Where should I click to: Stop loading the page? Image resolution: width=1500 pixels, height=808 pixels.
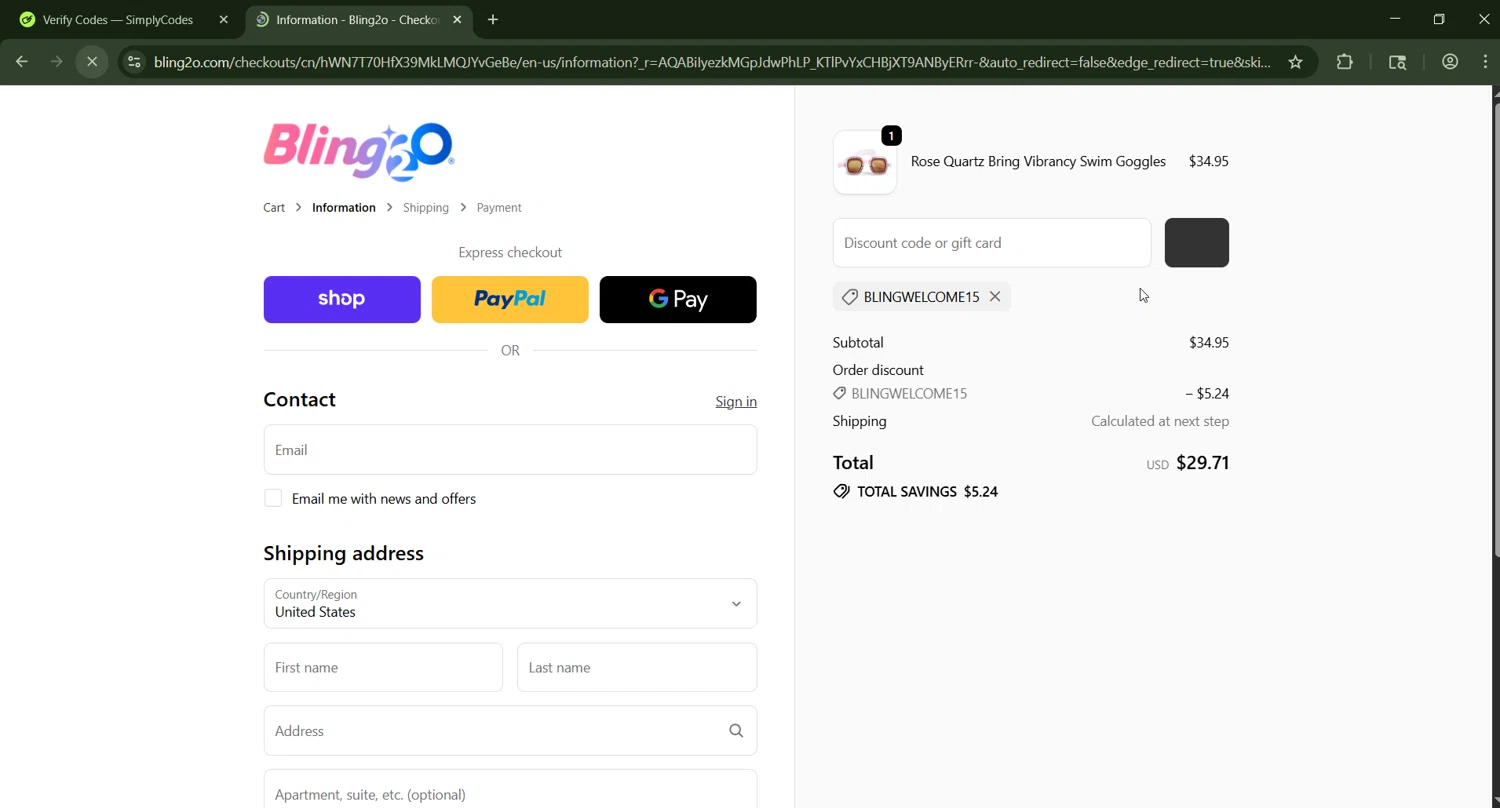pos(92,62)
